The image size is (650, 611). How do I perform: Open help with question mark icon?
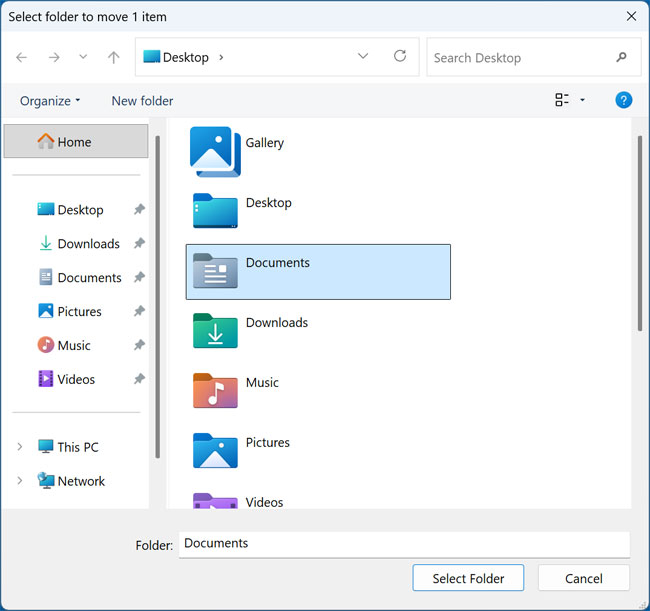point(623,100)
